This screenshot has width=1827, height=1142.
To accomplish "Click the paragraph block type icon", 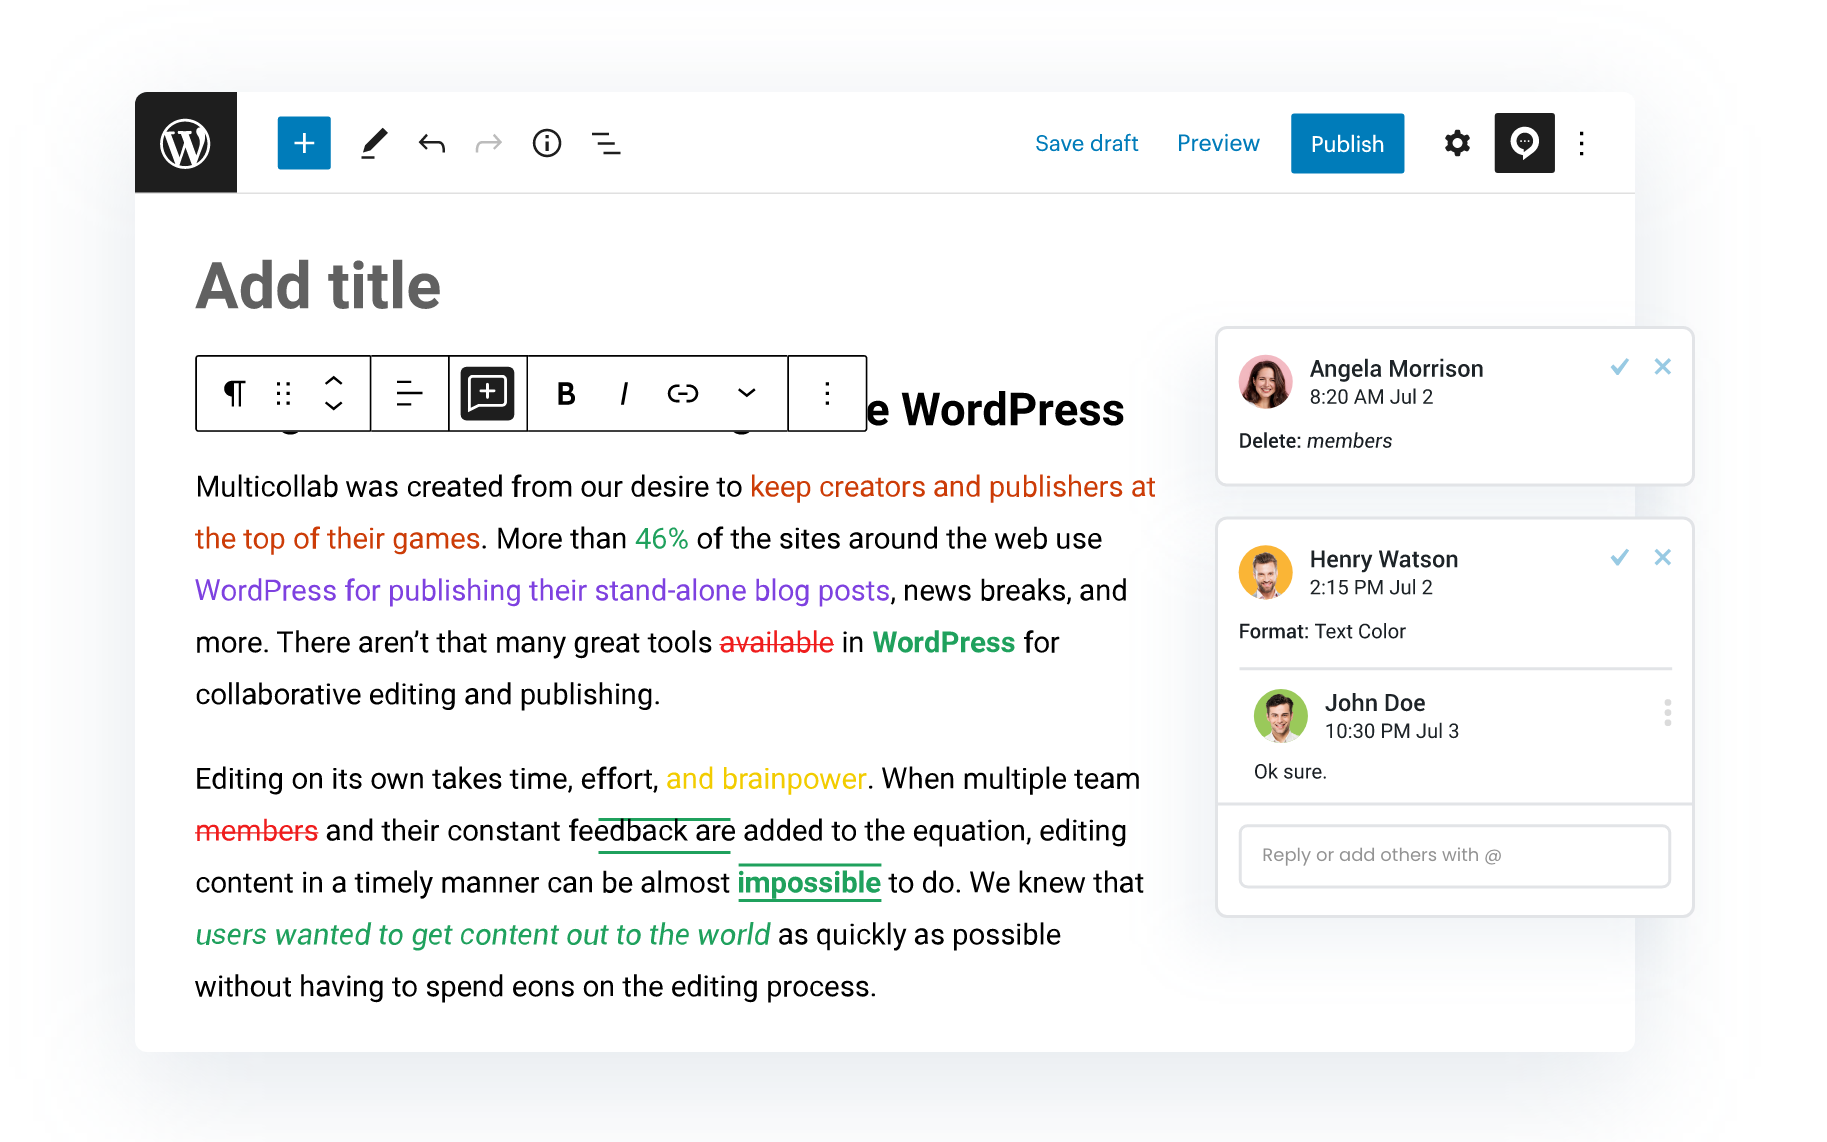I will click(234, 393).
